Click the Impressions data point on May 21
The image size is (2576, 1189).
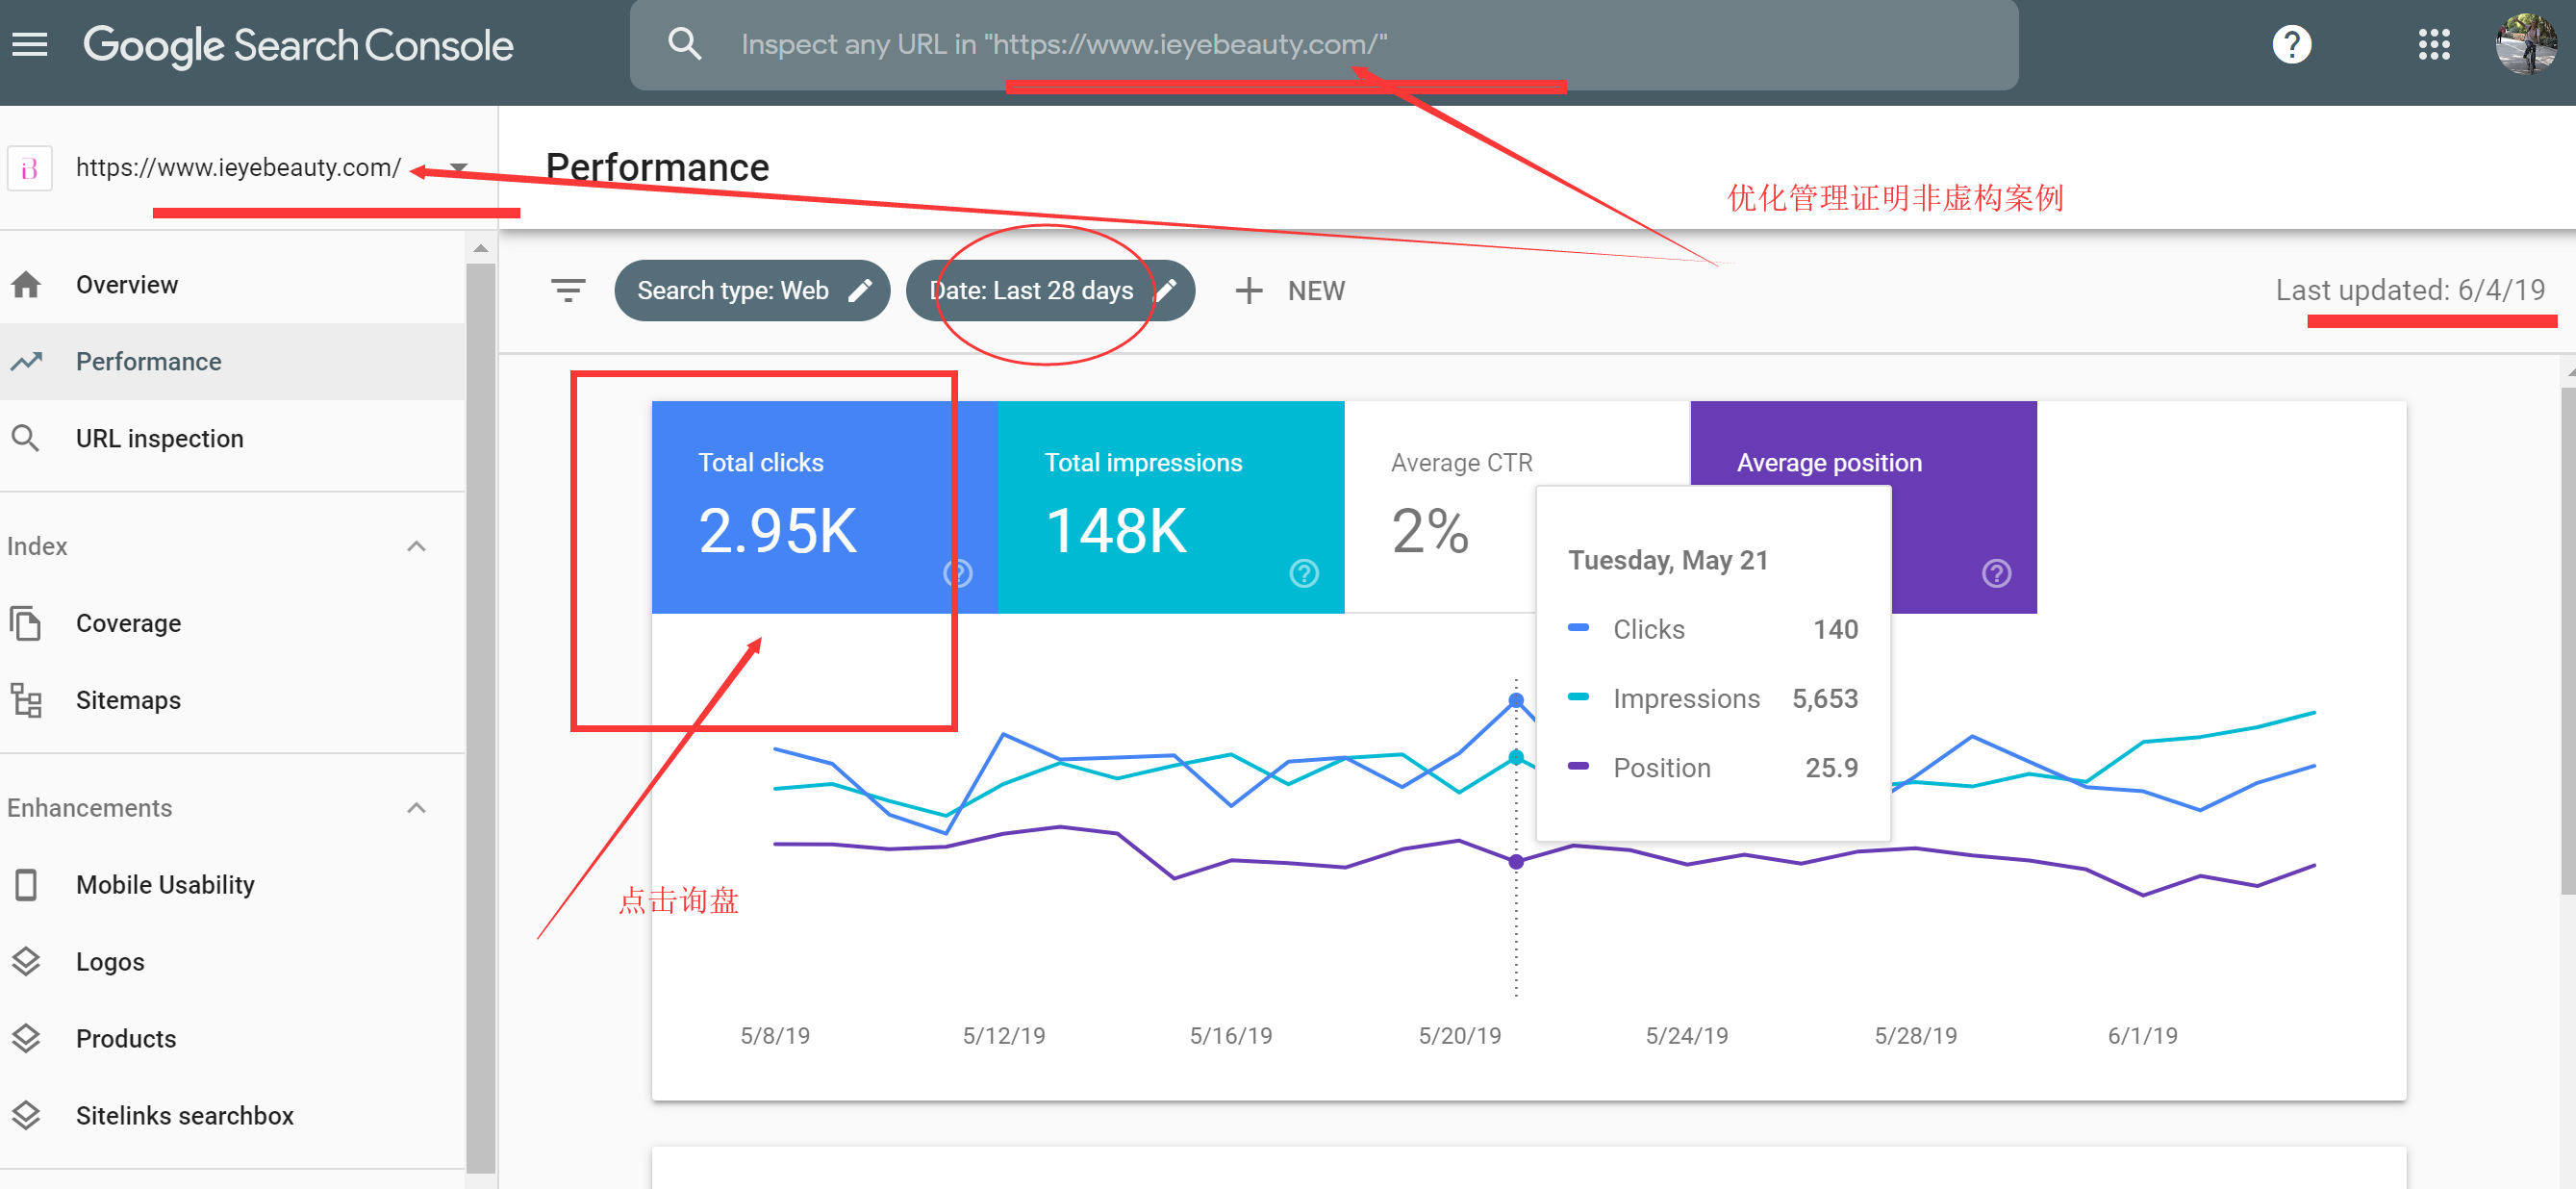point(1516,757)
